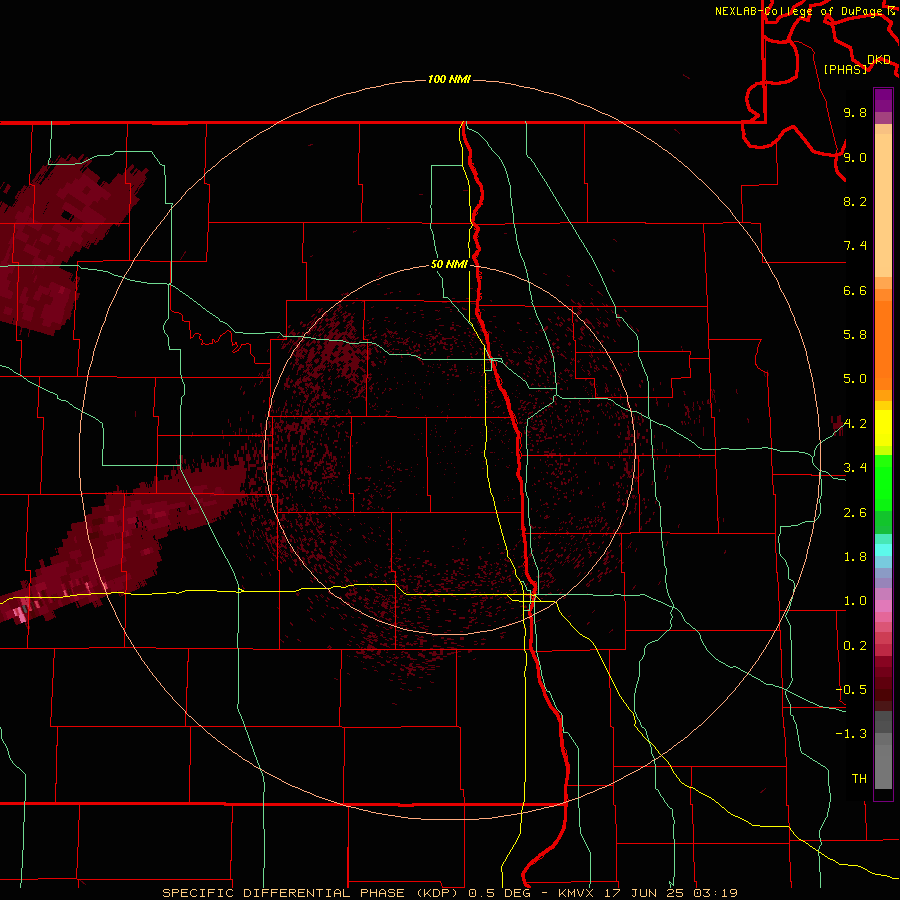
Task: Click the SPECIFIC DIFFERENTIAL PHASE caption text
Action: [285, 893]
